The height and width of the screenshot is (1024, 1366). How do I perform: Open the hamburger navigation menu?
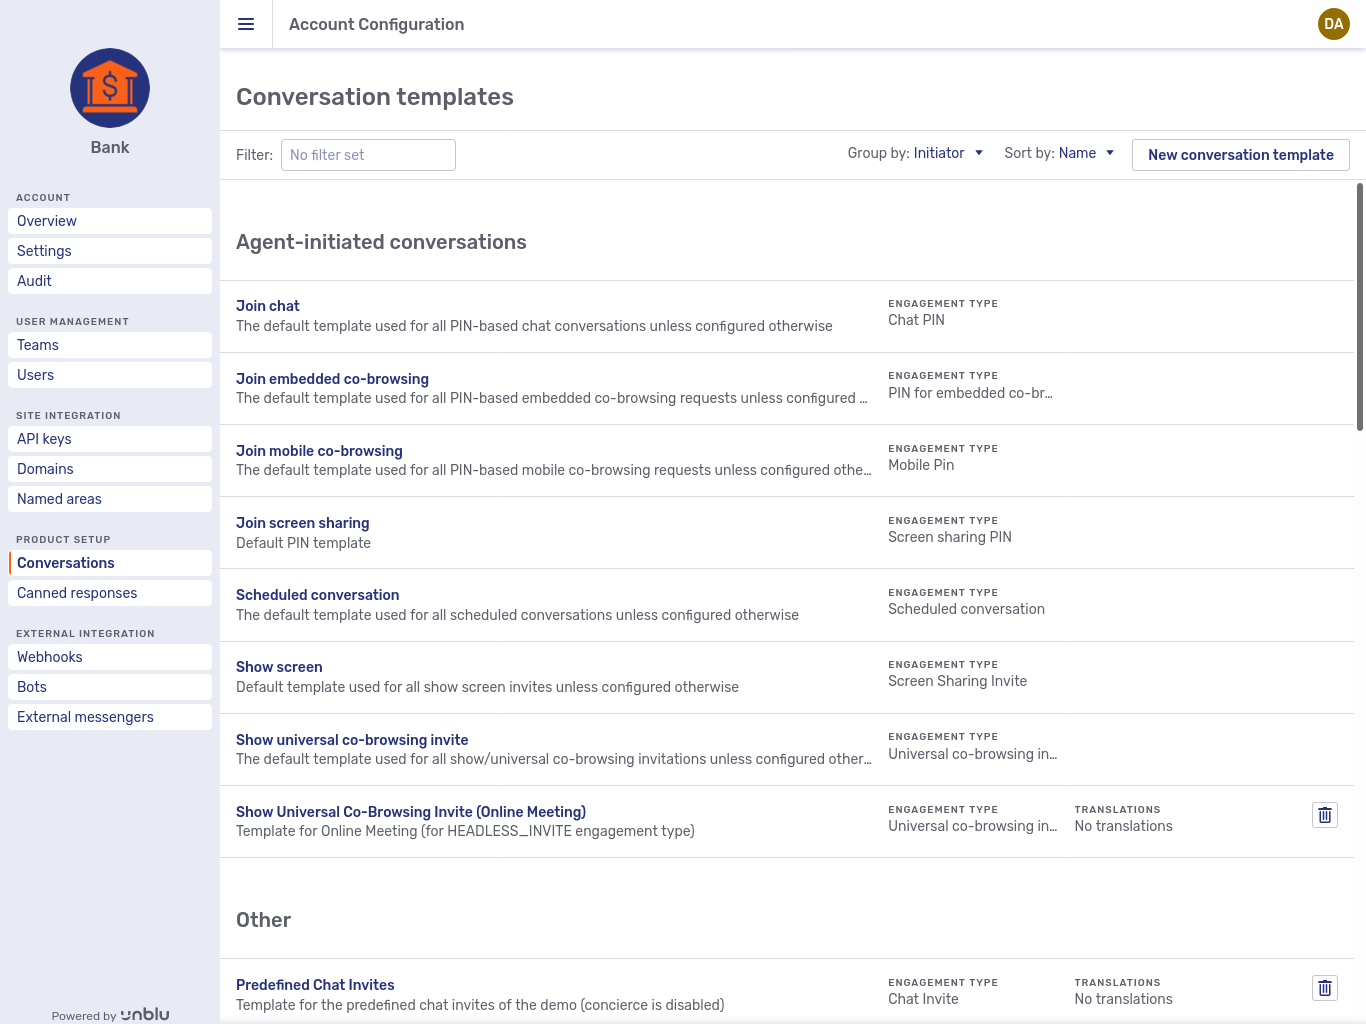tap(246, 24)
